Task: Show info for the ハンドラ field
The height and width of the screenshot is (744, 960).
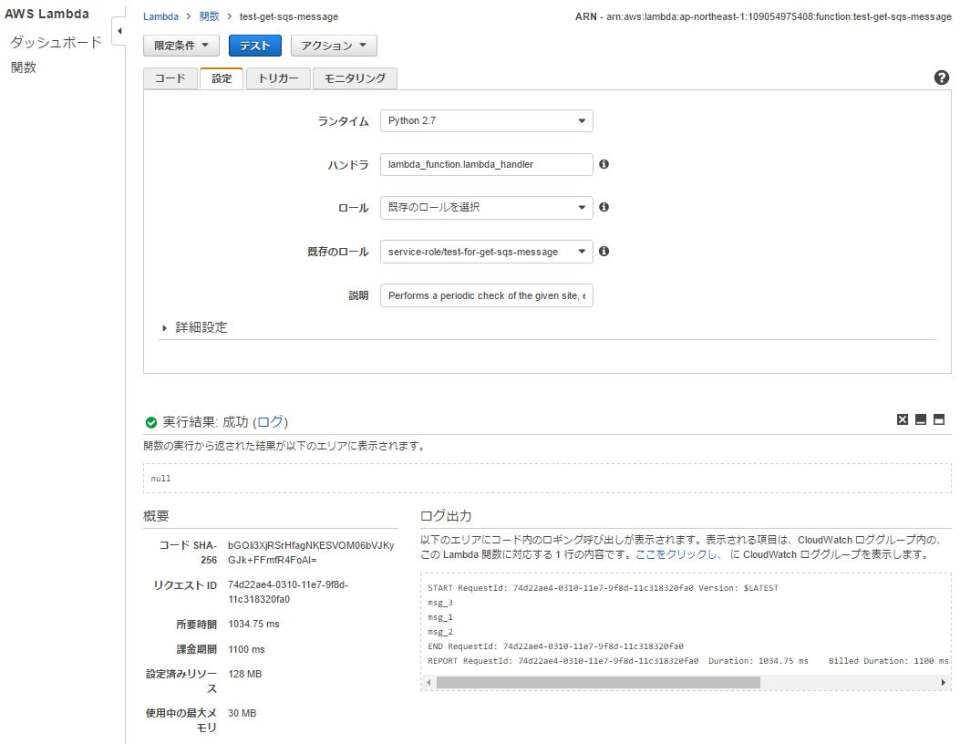Action: (x=604, y=164)
